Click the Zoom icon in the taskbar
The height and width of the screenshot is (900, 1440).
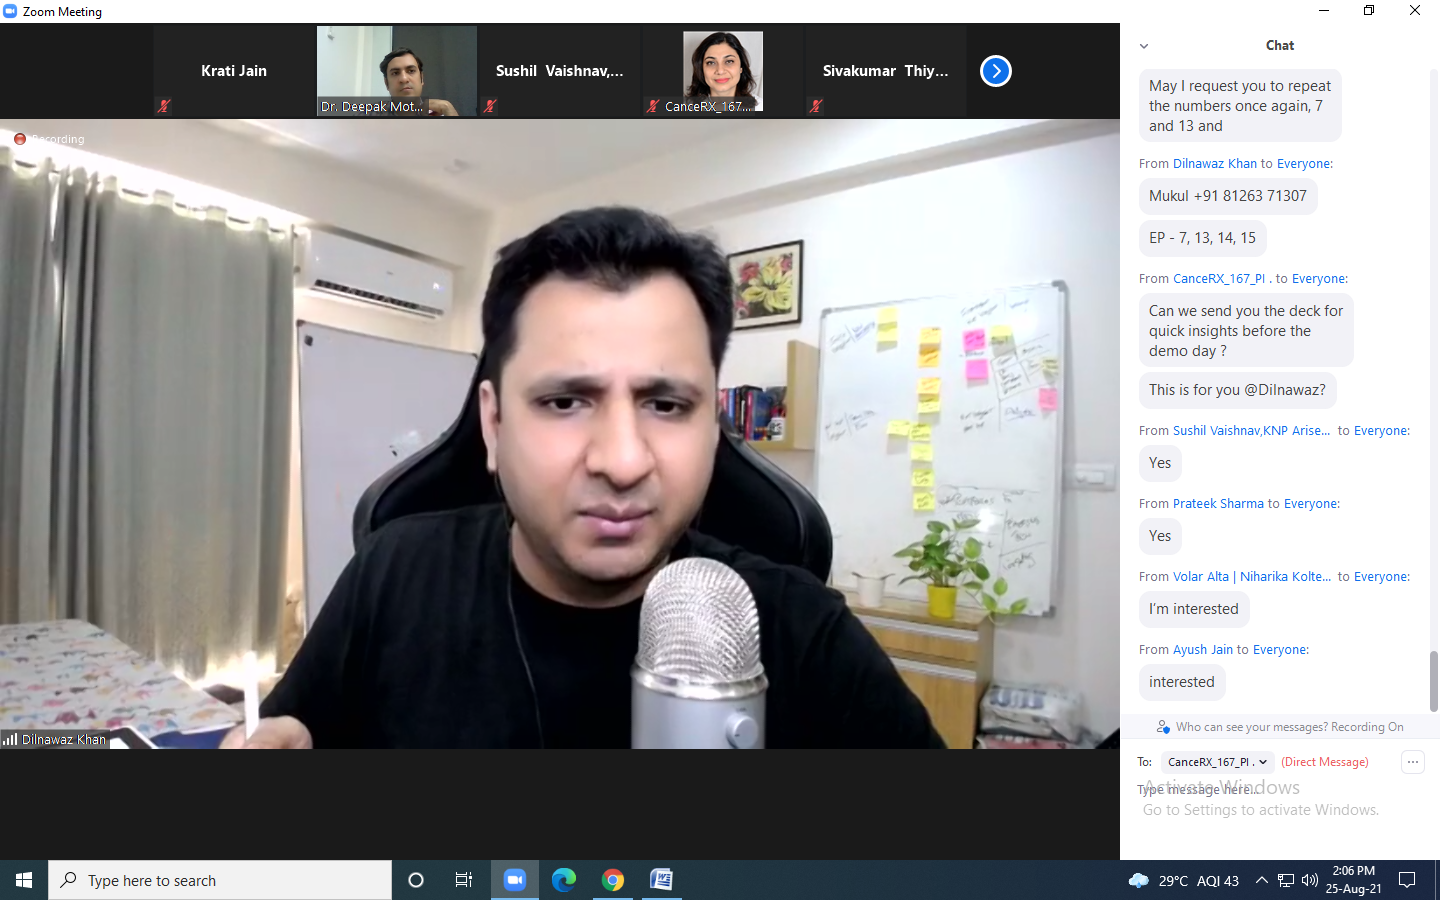click(x=514, y=880)
